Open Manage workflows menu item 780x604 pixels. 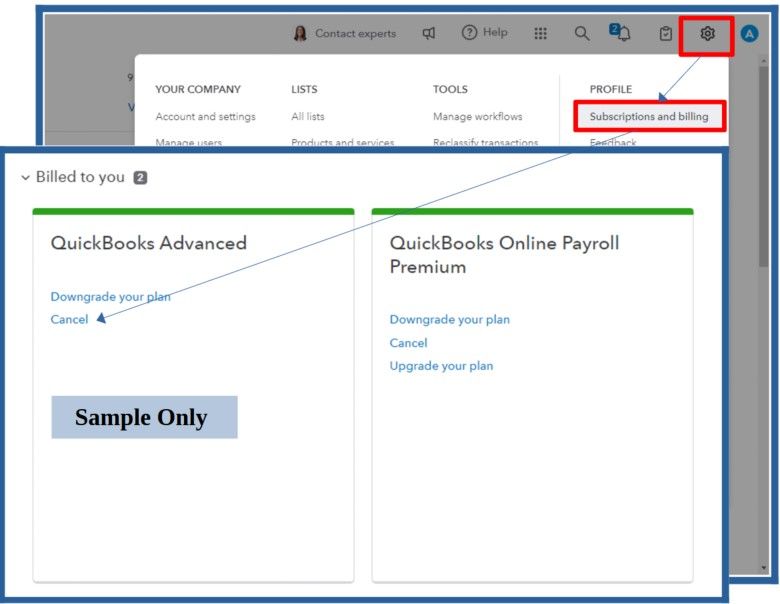pyautogui.click(x=478, y=116)
